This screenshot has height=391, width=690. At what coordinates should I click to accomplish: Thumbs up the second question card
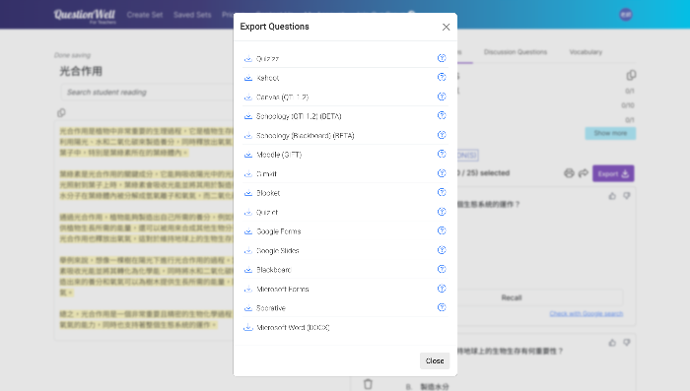point(612,343)
